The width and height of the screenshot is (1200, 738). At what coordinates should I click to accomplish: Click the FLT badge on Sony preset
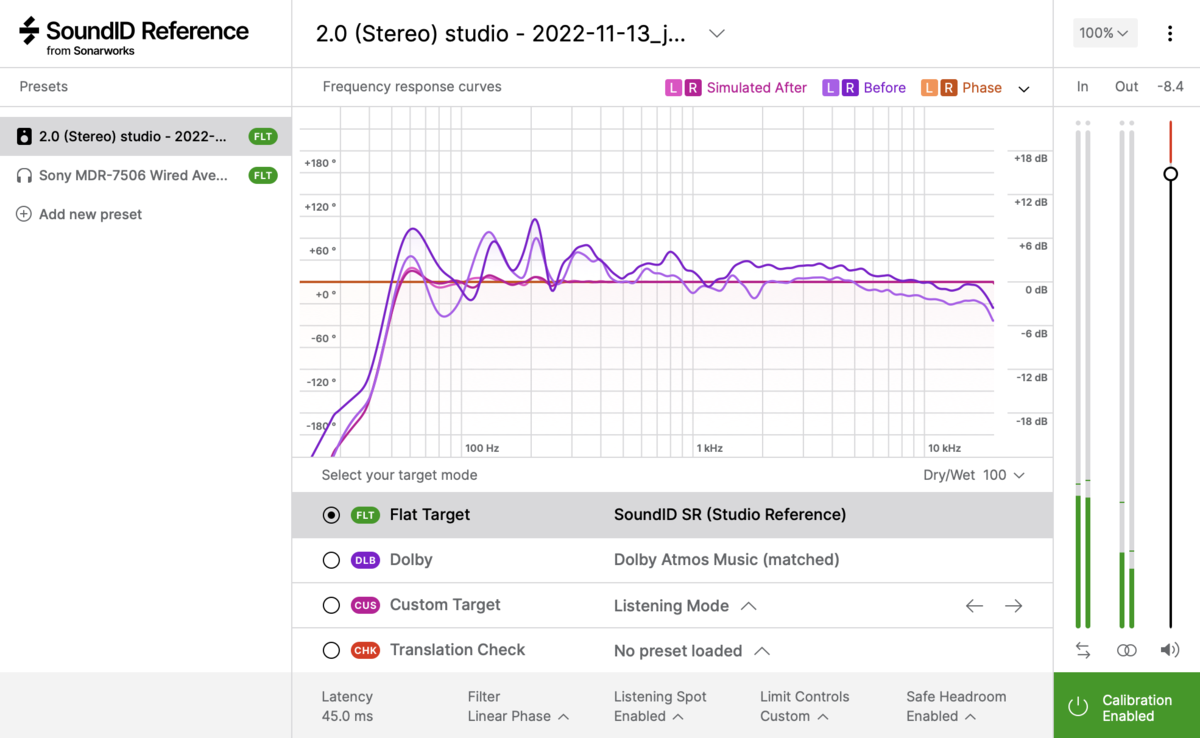pyautogui.click(x=263, y=175)
